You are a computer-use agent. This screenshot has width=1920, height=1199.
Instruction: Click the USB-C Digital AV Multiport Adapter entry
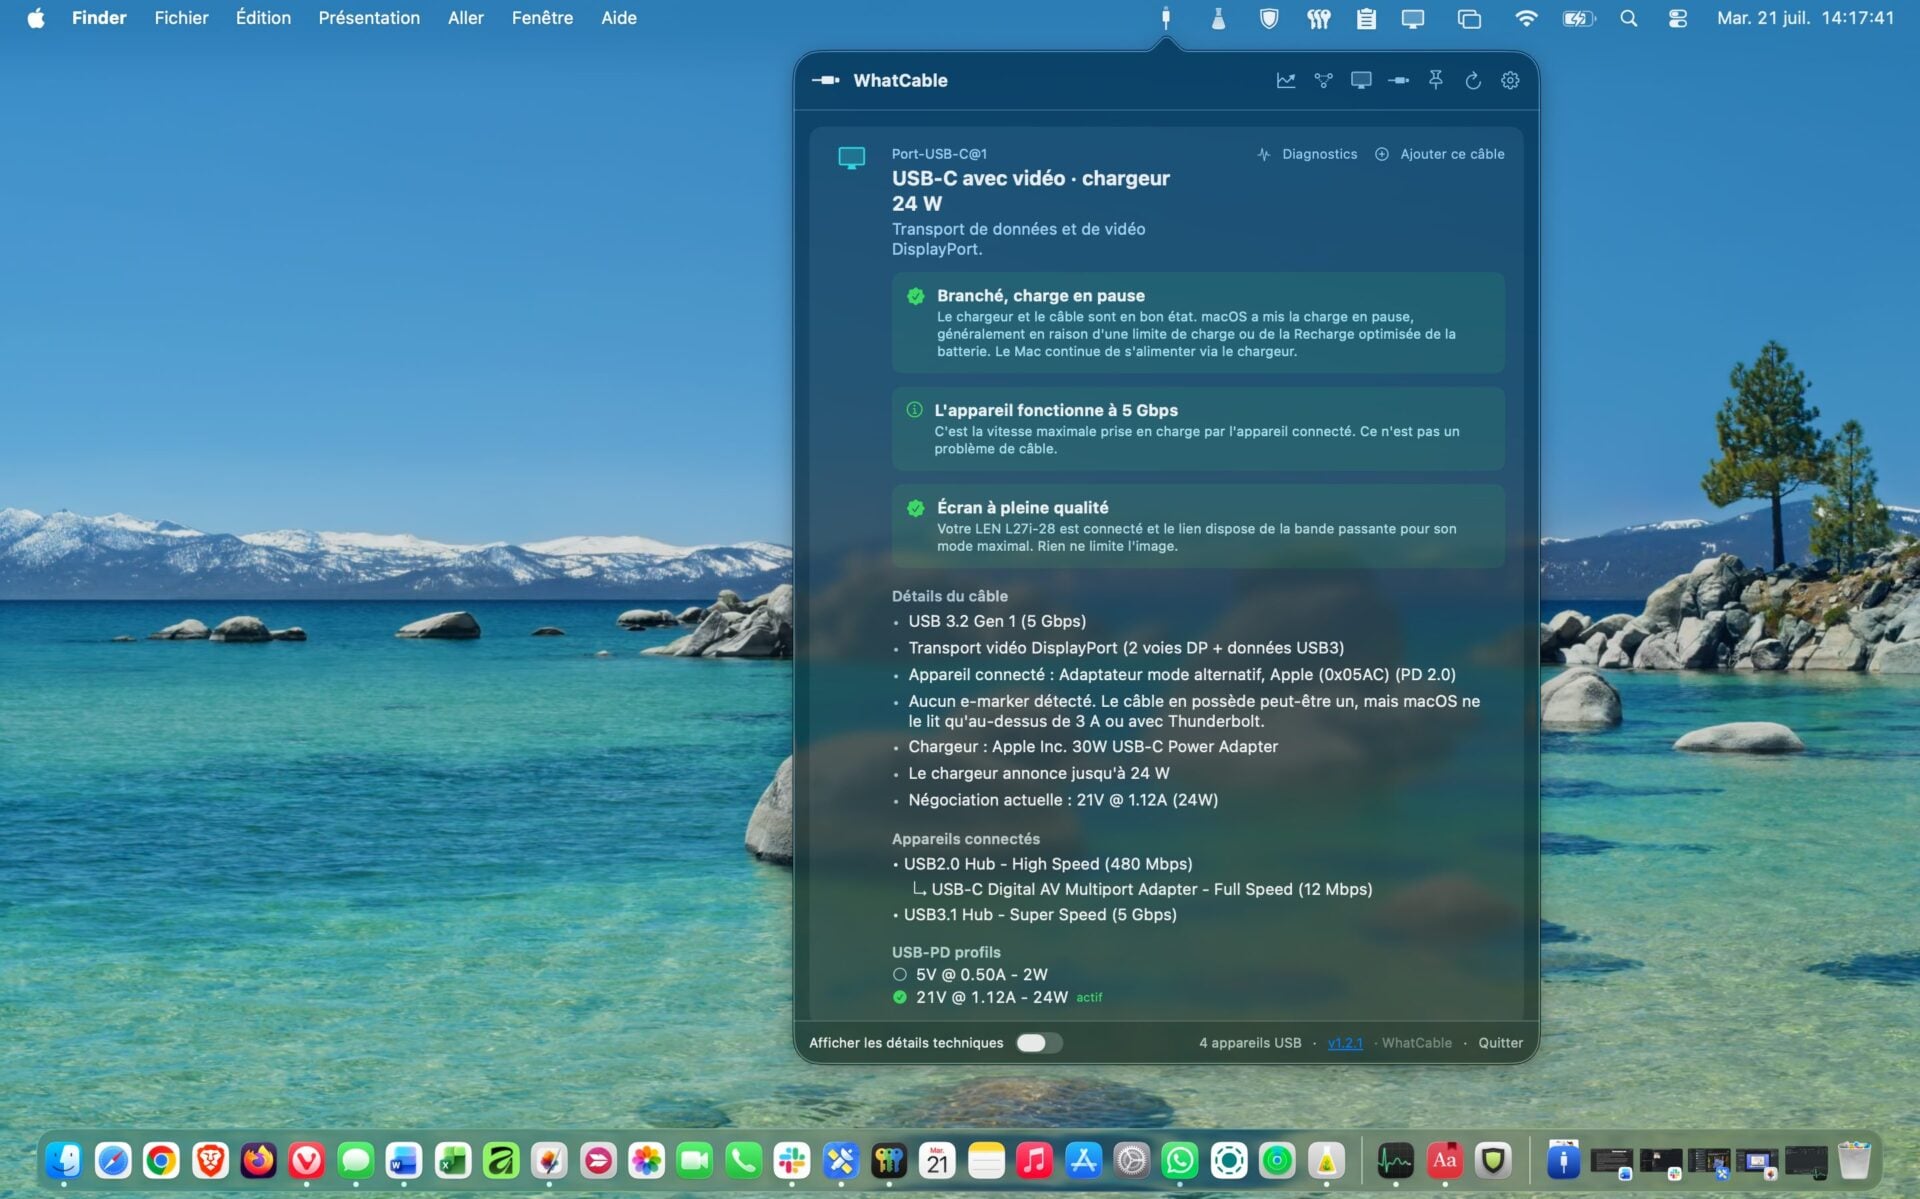(x=1152, y=889)
